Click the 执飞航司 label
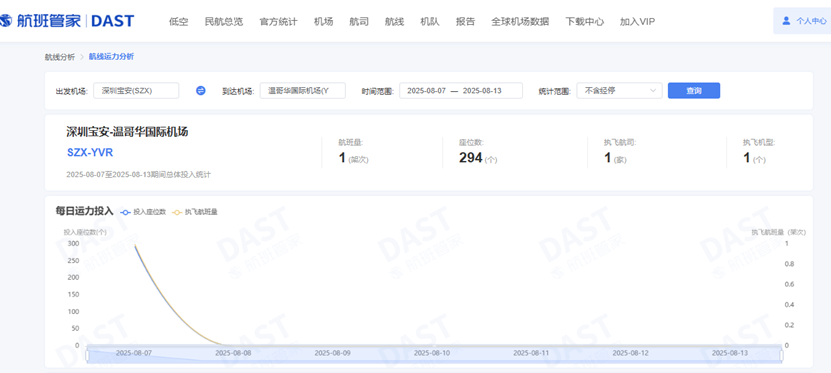Screen dimensions: 831x373 pyautogui.click(x=620, y=142)
